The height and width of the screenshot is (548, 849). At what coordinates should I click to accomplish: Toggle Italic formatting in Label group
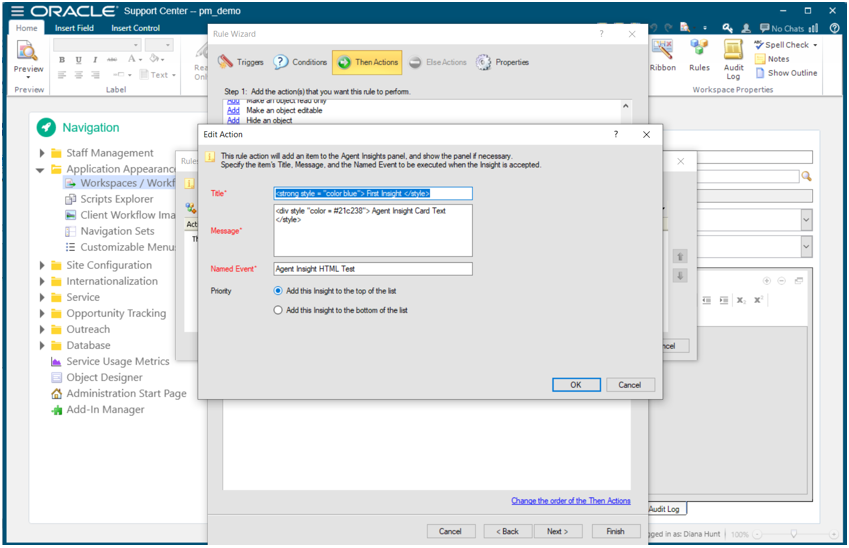click(x=95, y=60)
